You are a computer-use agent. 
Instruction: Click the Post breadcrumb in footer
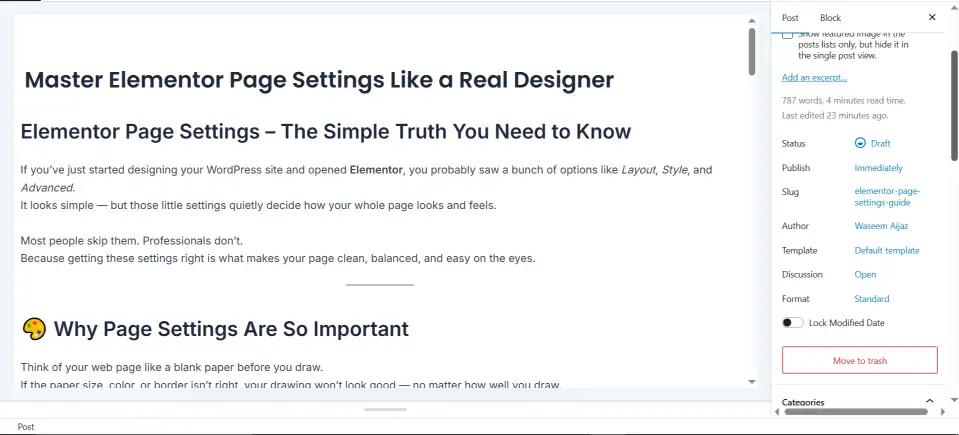click(26, 427)
